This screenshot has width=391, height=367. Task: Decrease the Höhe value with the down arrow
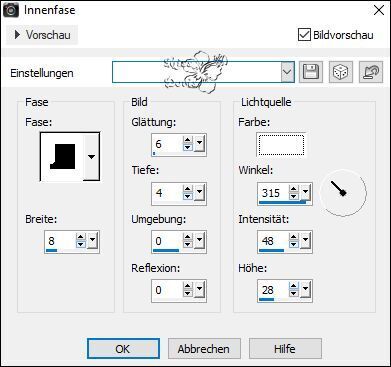tap(293, 294)
